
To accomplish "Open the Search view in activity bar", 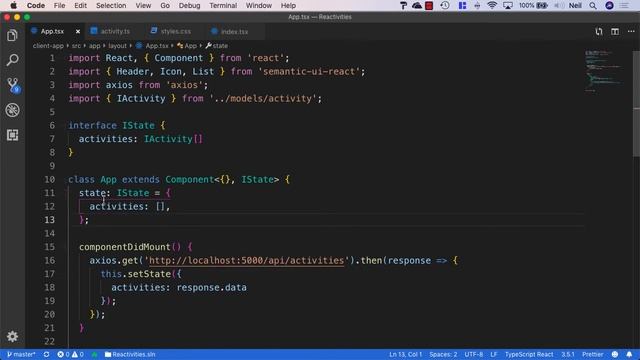I will tap(12, 60).
